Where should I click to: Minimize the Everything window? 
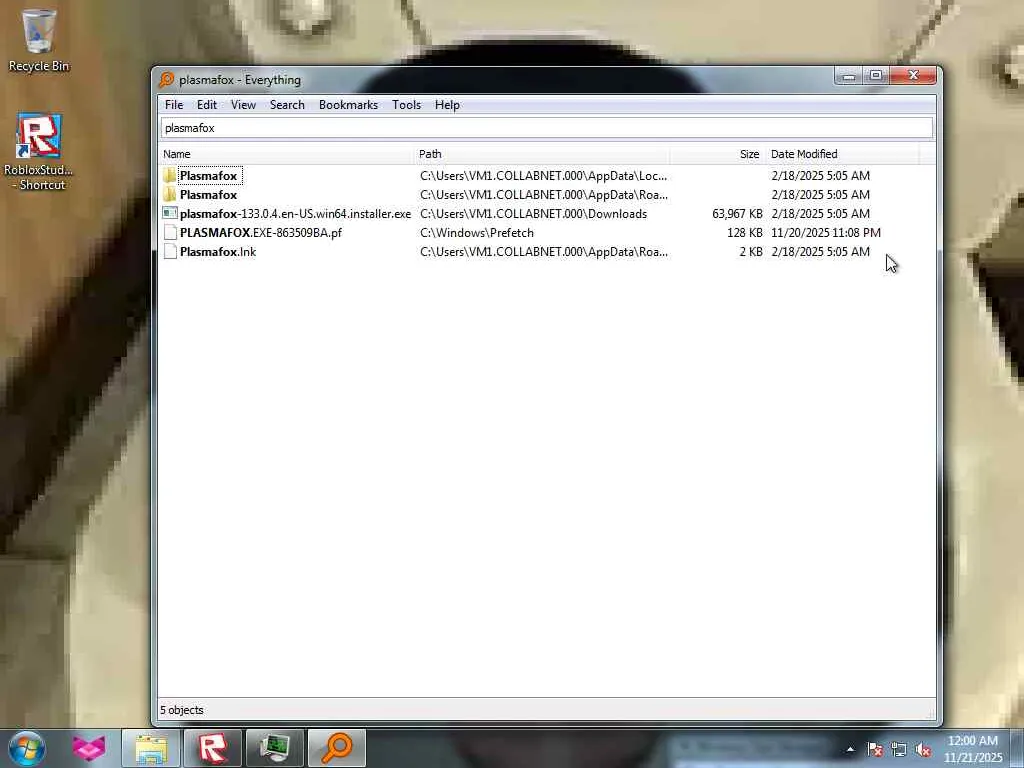pyautogui.click(x=848, y=76)
